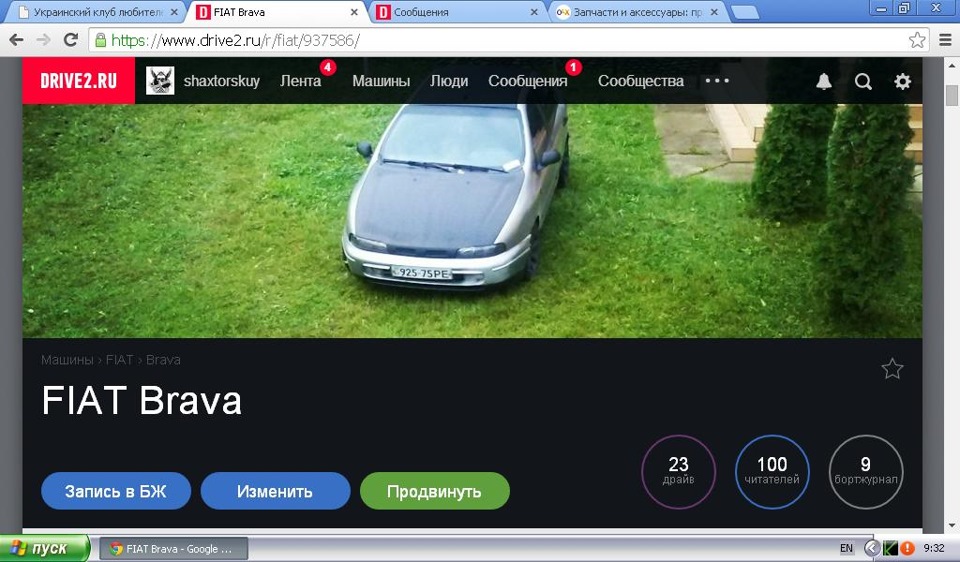Close the FIAT Brava tab

click(x=354, y=12)
